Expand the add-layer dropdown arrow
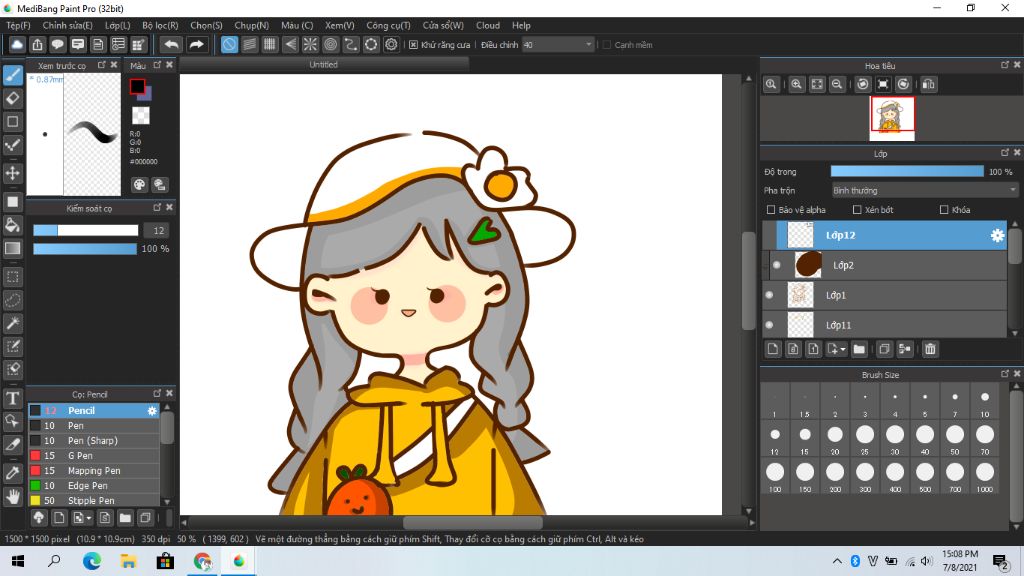Screen dimensions: 1024x576 point(842,349)
